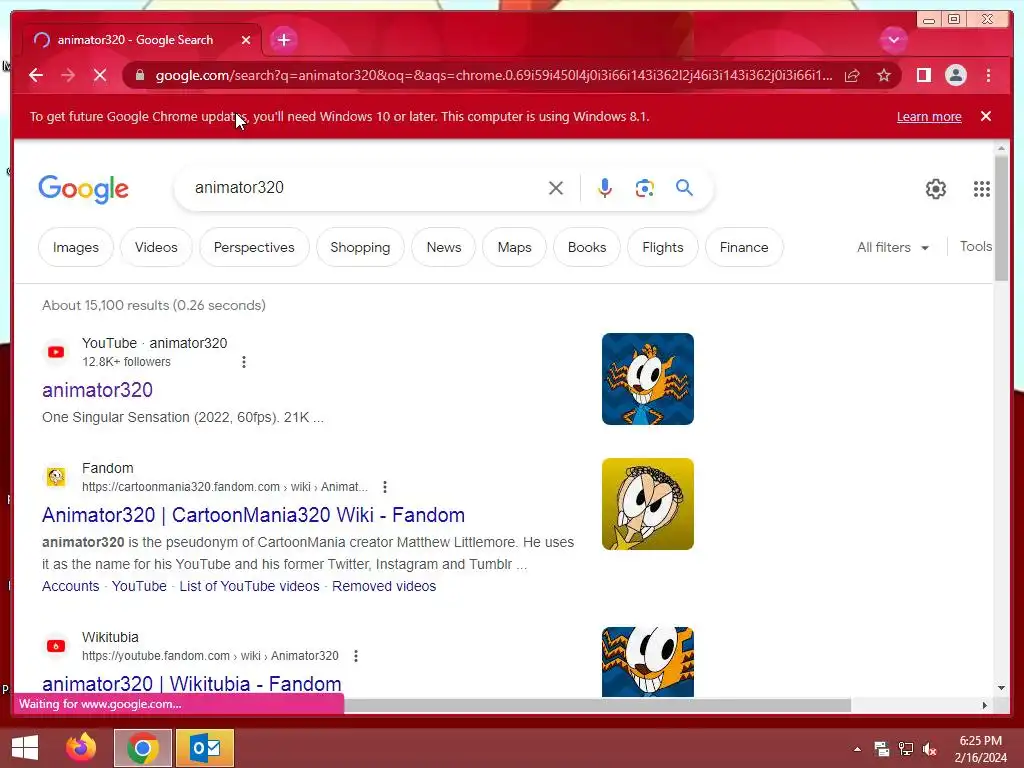Filter results by Images
This screenshot has width=1024, height=768.
coord(76,248)
